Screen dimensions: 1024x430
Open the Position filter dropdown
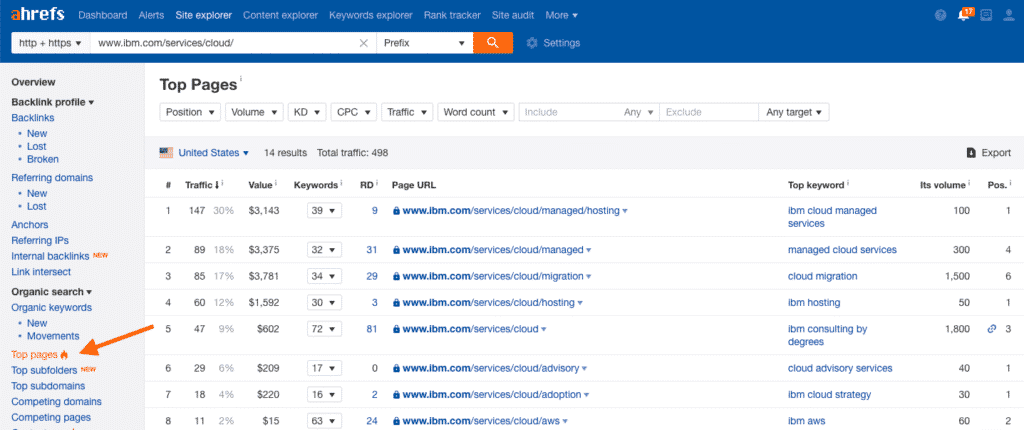190,112
